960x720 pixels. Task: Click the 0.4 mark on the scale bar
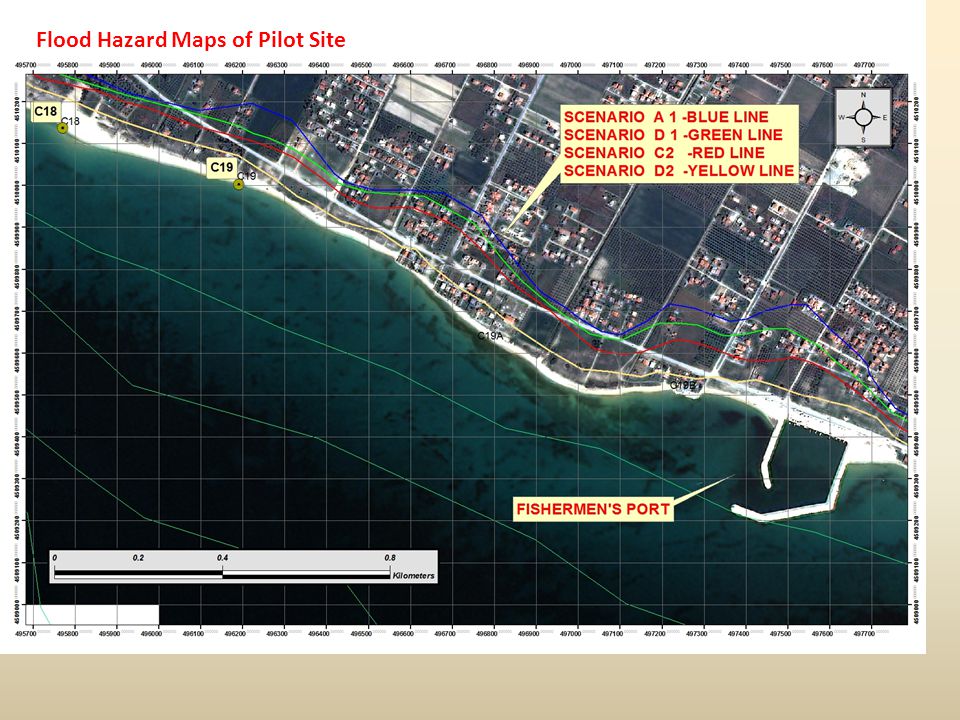point(222,558)
